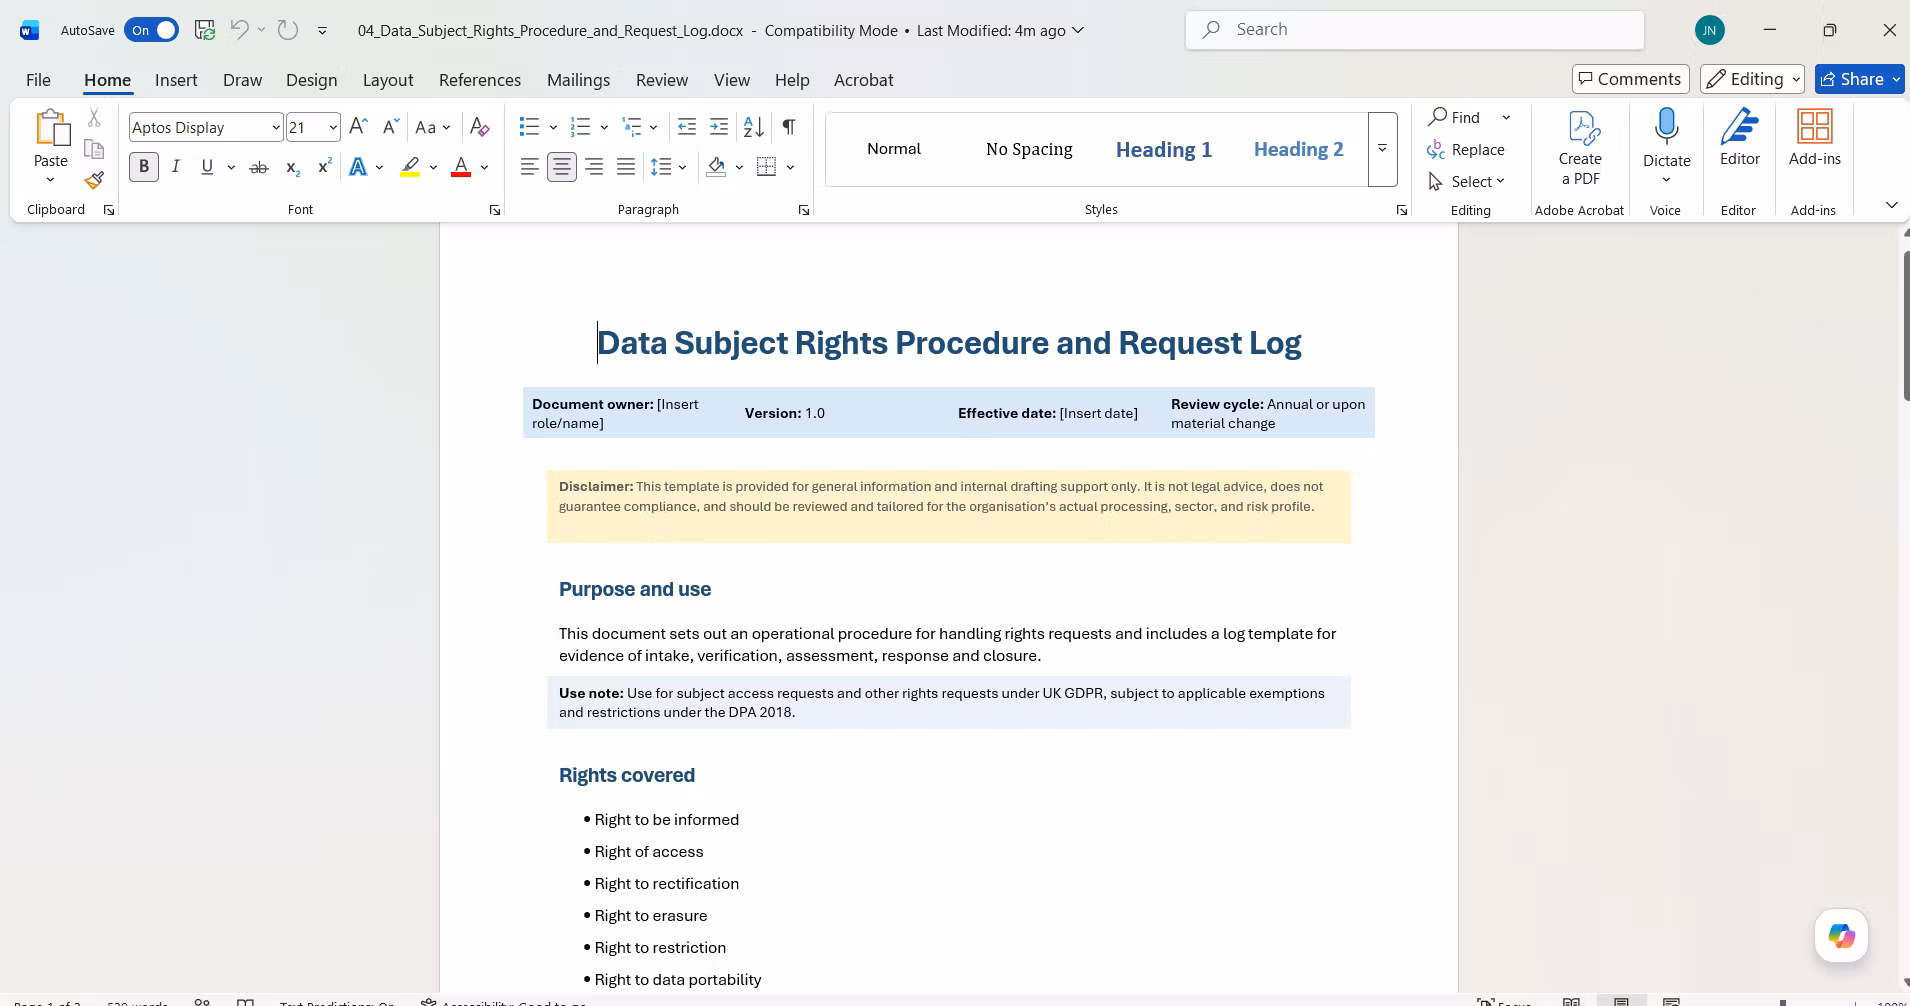Image resolution: width=1910 pixels, height=1006 pixels.
Task: Click the Comments button
Action: pyautogui.click(x=1630, y=79)
